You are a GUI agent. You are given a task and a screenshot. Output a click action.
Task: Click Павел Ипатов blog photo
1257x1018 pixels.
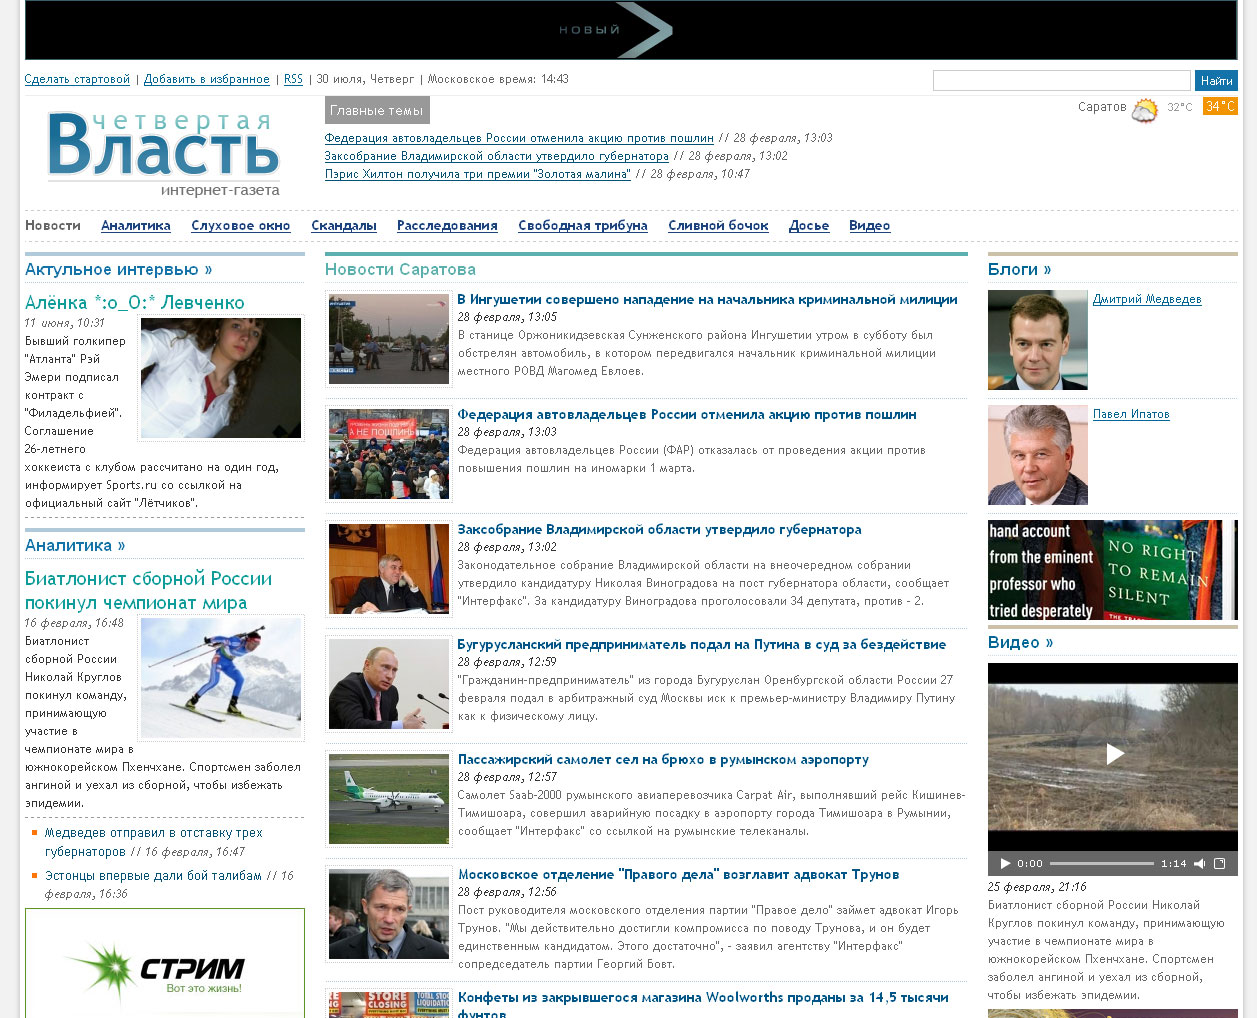1038,455
